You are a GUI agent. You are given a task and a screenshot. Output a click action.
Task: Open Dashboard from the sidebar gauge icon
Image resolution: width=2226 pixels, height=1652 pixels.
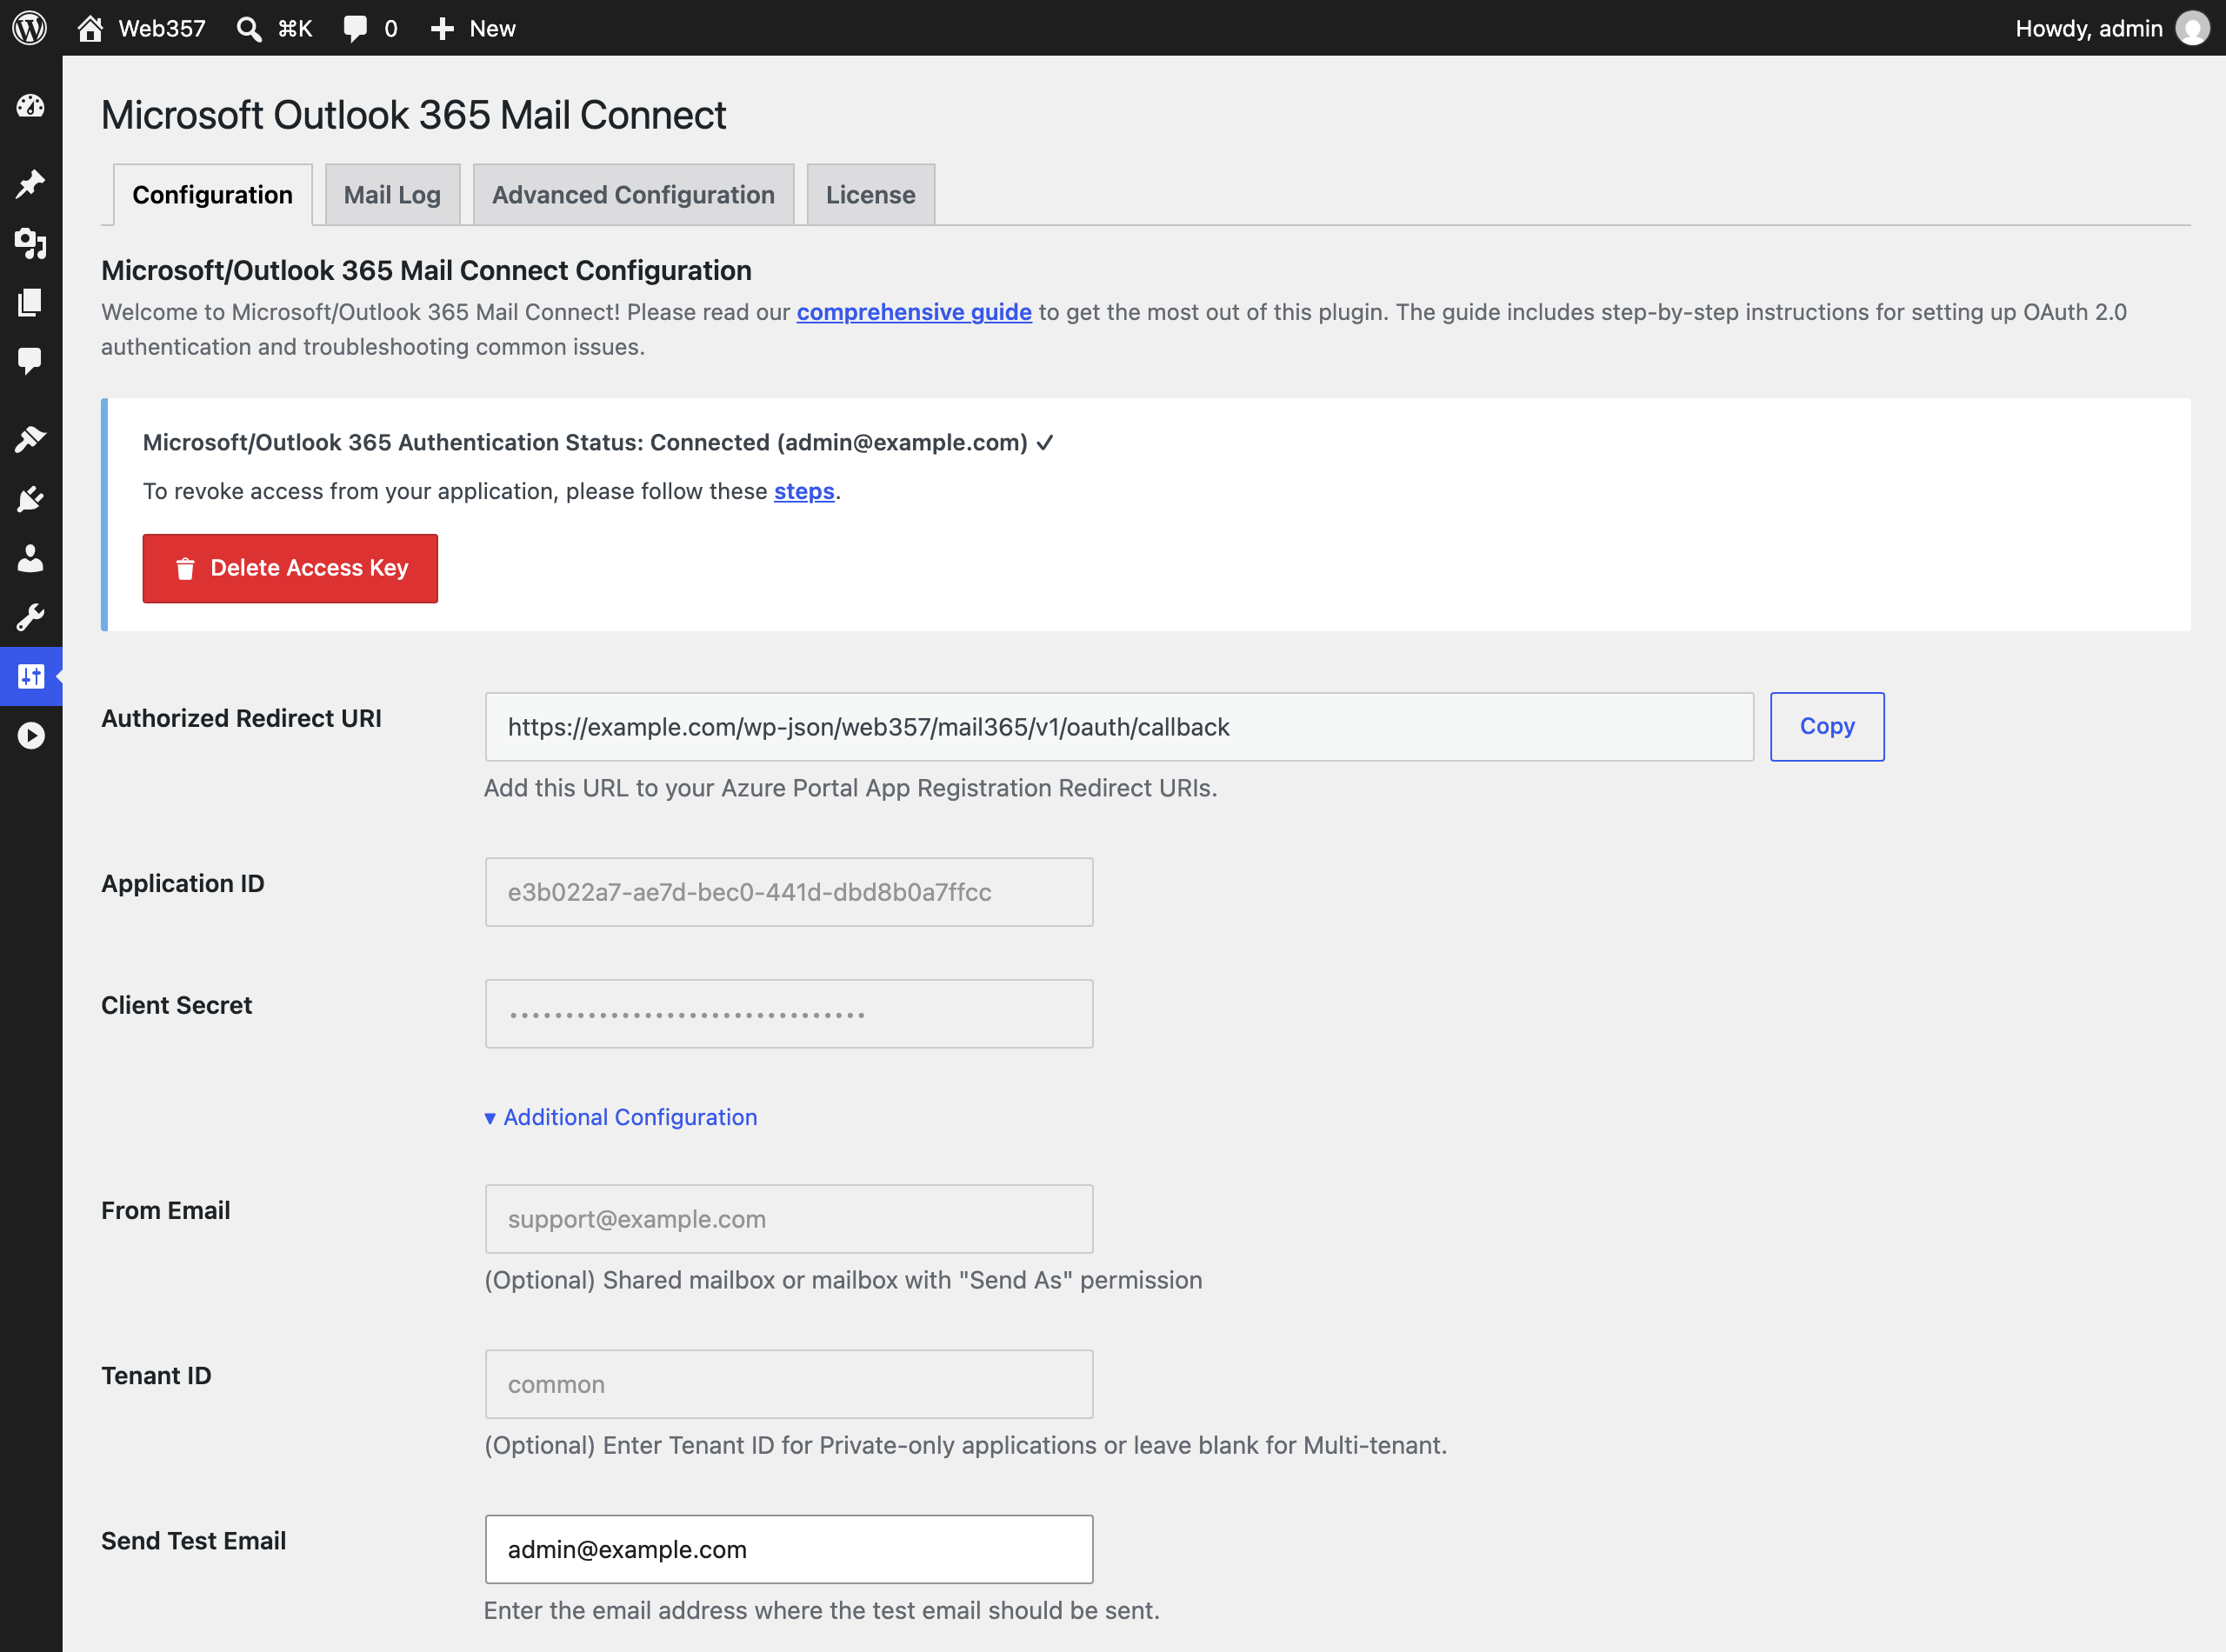tap(30, 106)
